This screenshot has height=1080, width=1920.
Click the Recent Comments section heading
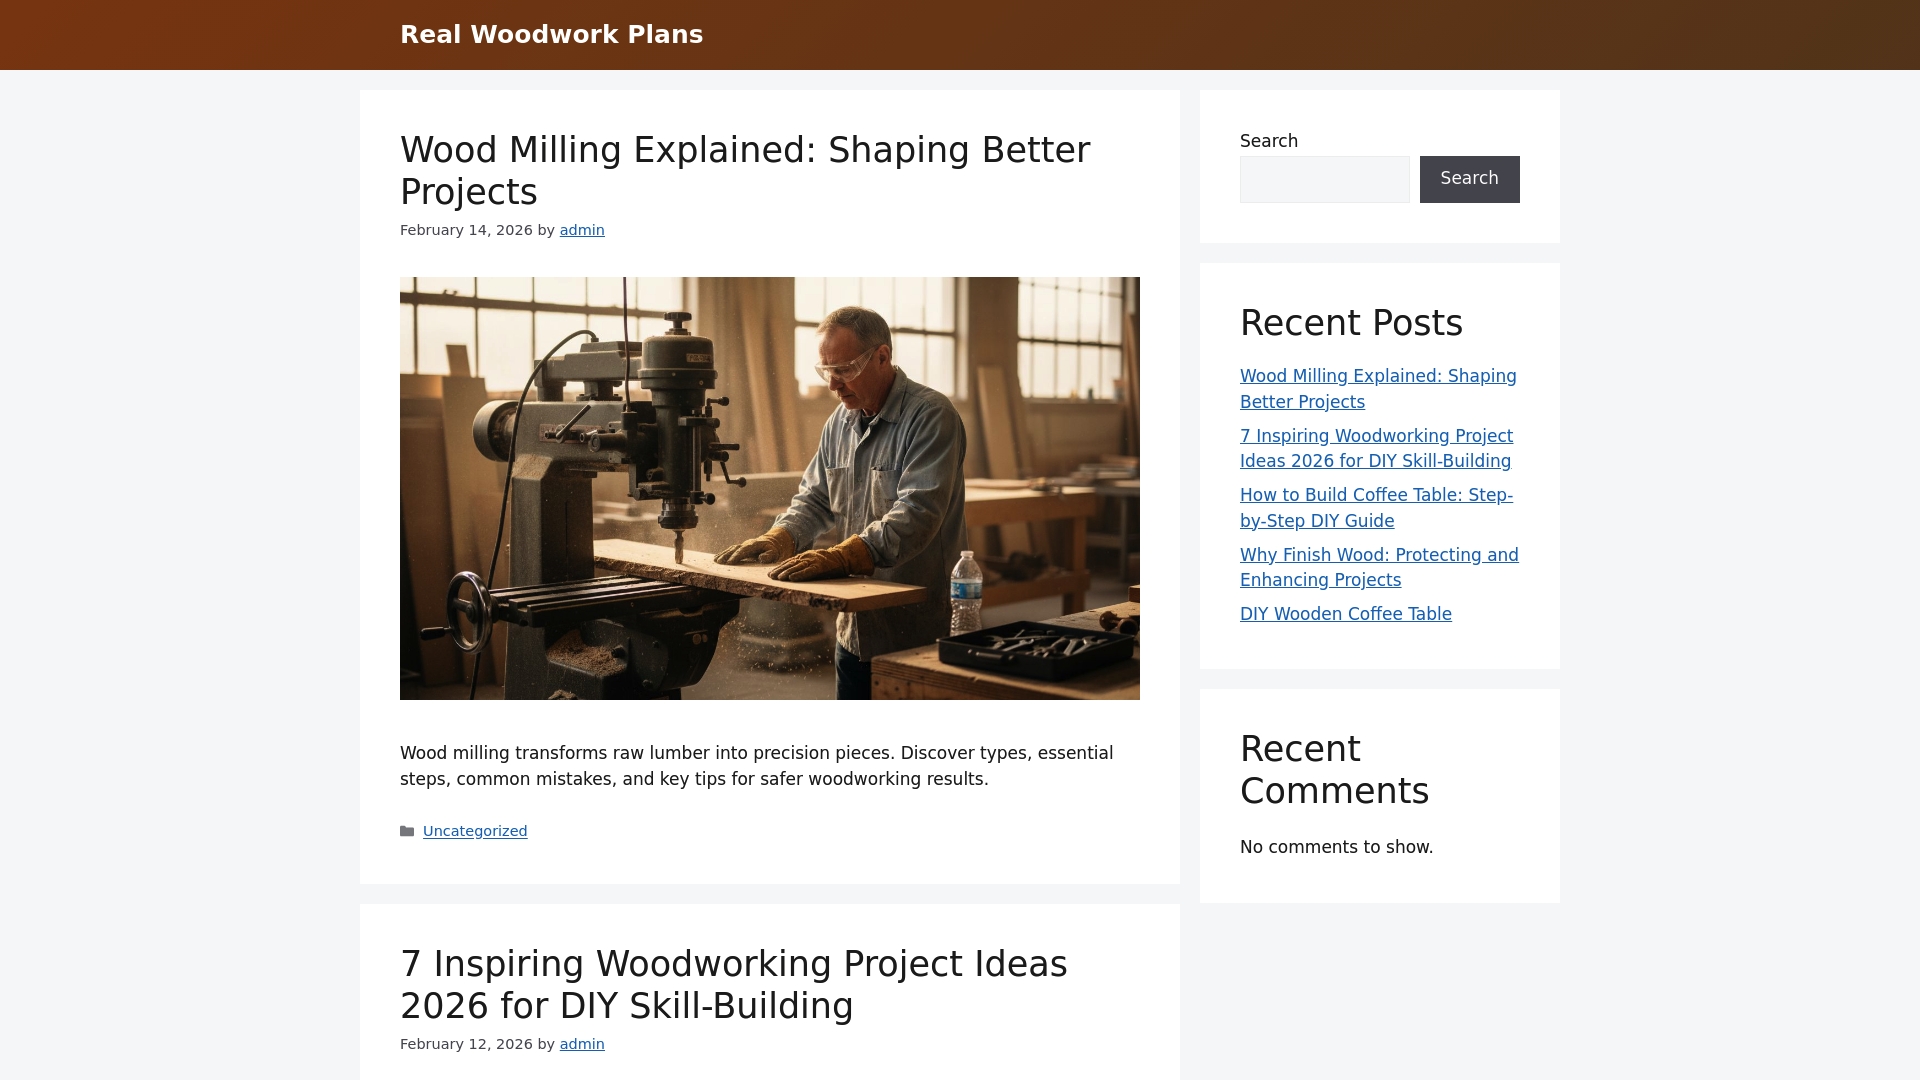point(1334,769)
